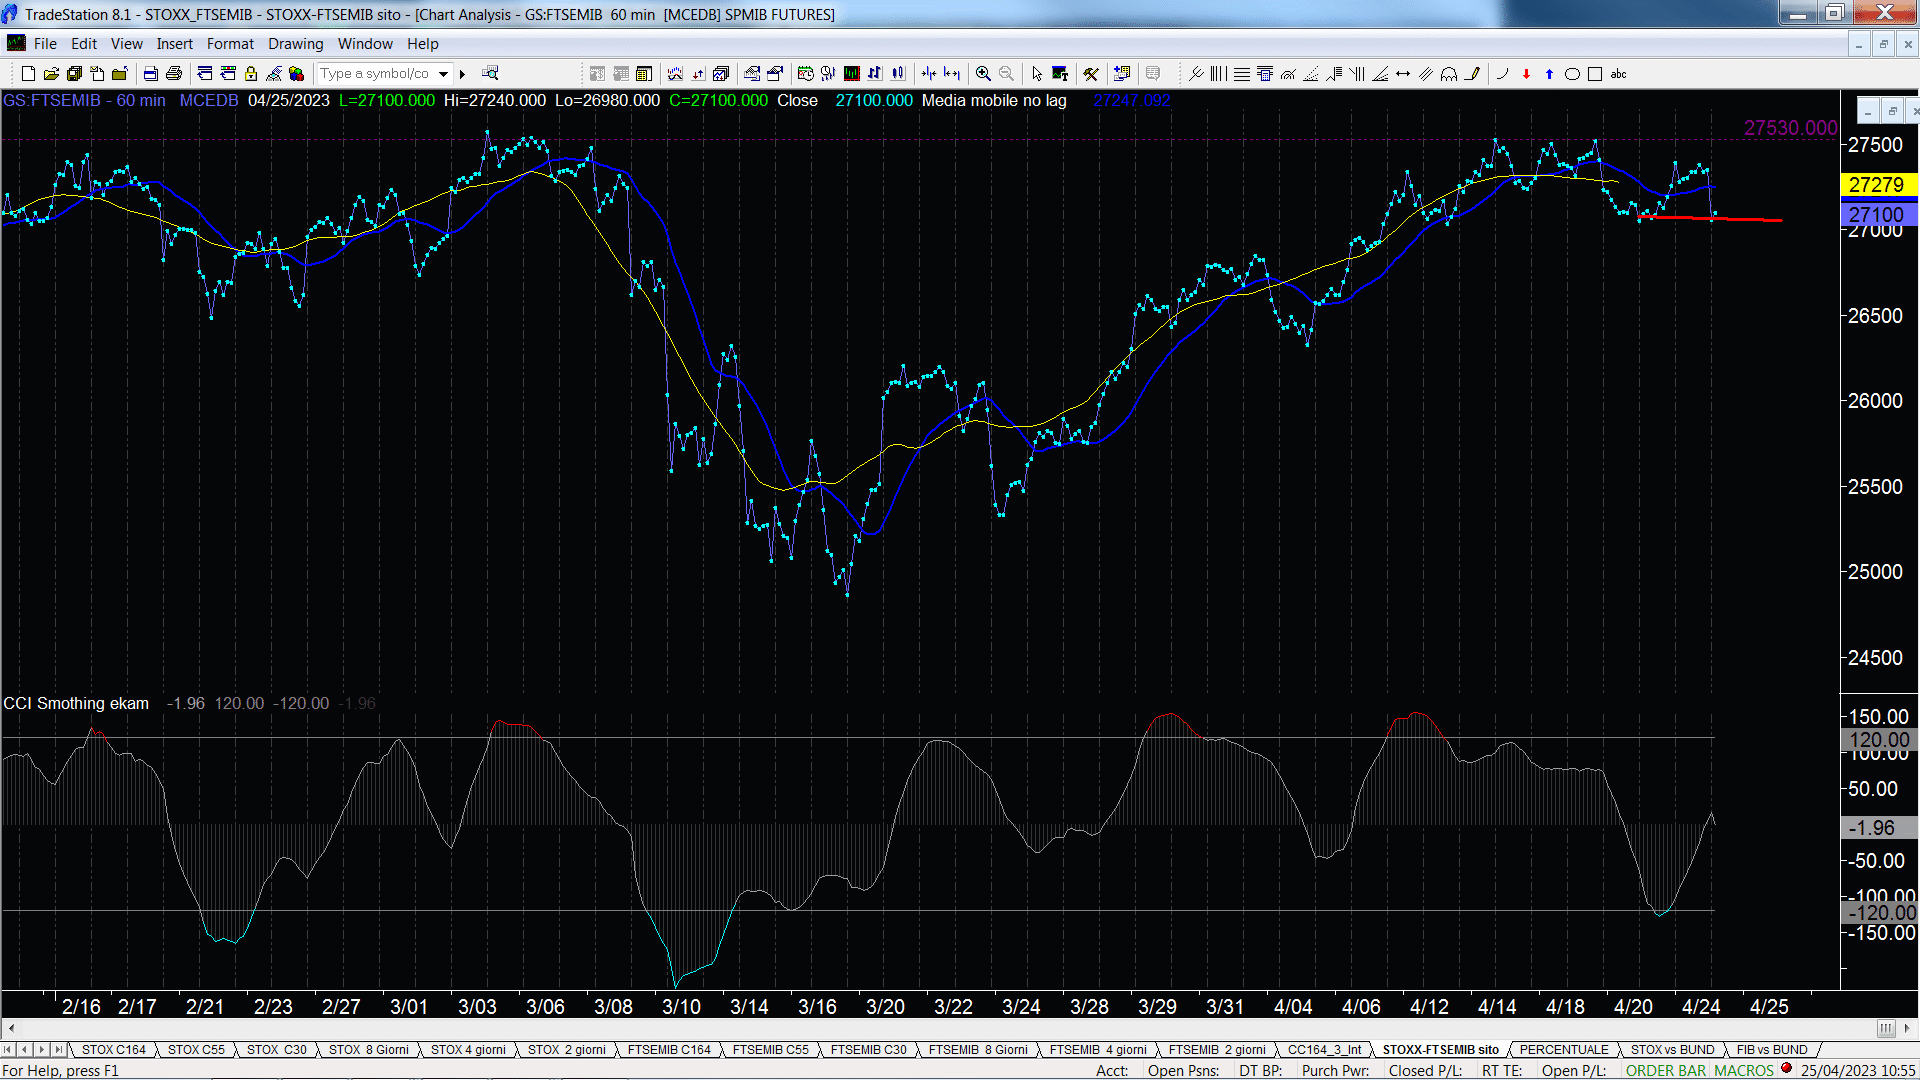Switch to the FIB vs BUND tab
The height and width of the screenshot is (1080, 1920).
1772,1049
